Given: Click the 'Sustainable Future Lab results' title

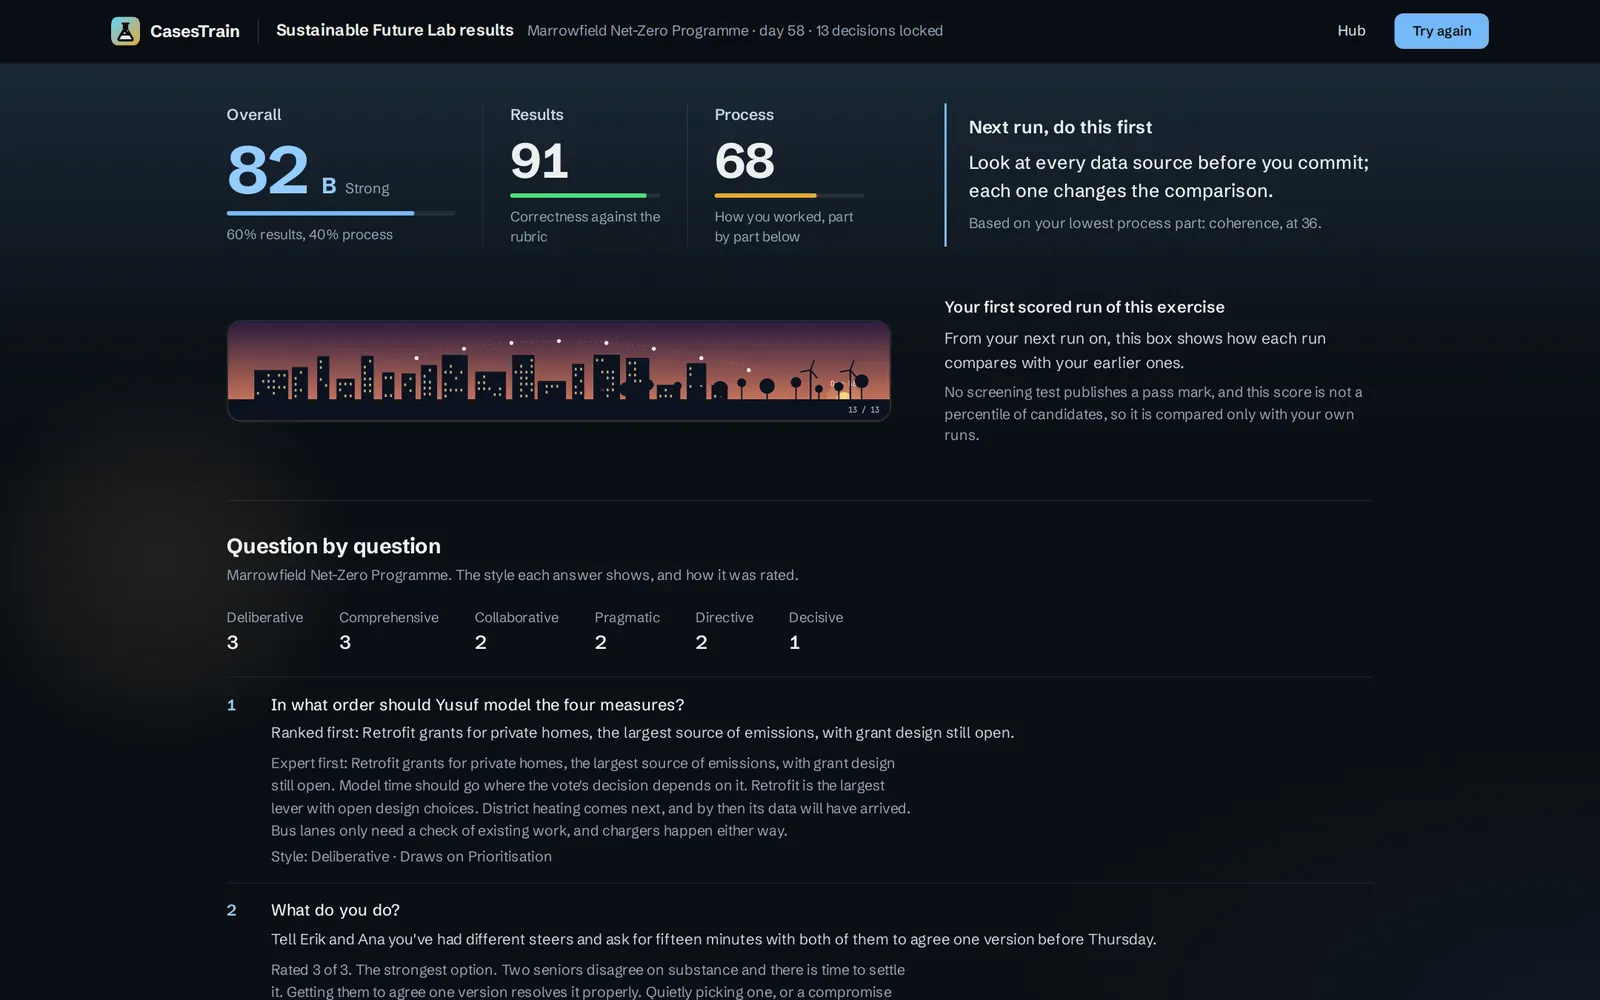Looking at the screenshot, I should (x=395, y=30).
